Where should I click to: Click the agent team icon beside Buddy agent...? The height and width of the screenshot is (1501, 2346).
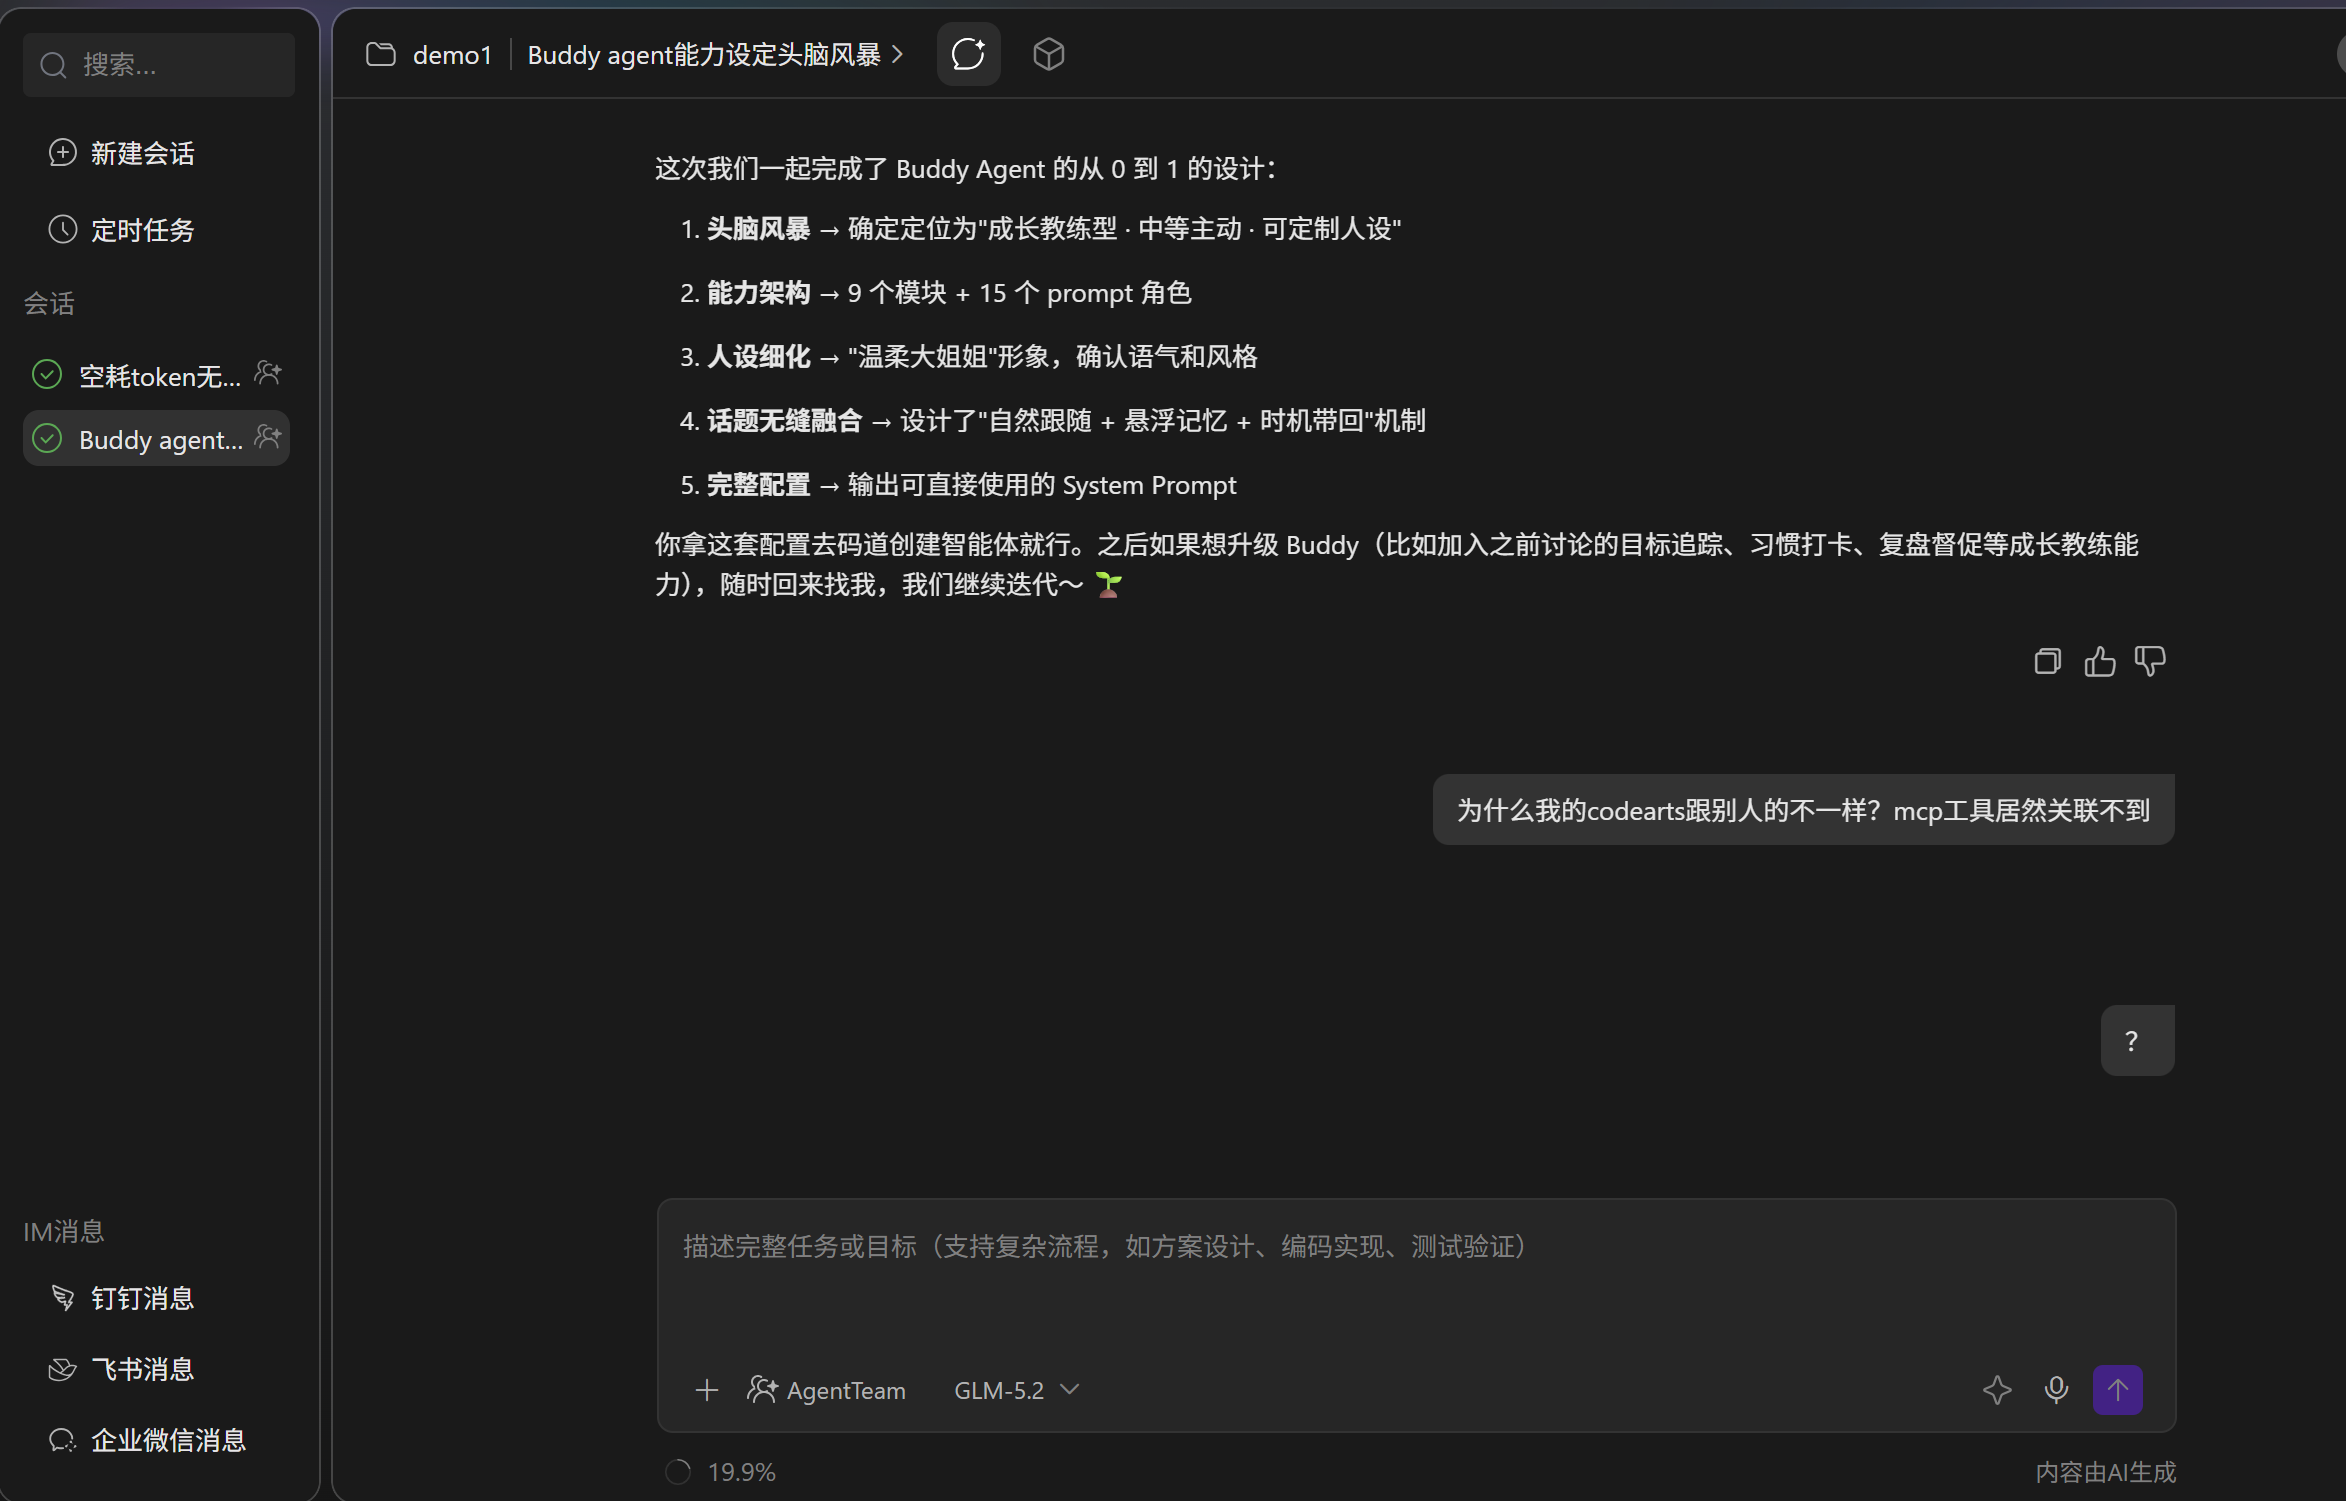[x=268, y=437]
